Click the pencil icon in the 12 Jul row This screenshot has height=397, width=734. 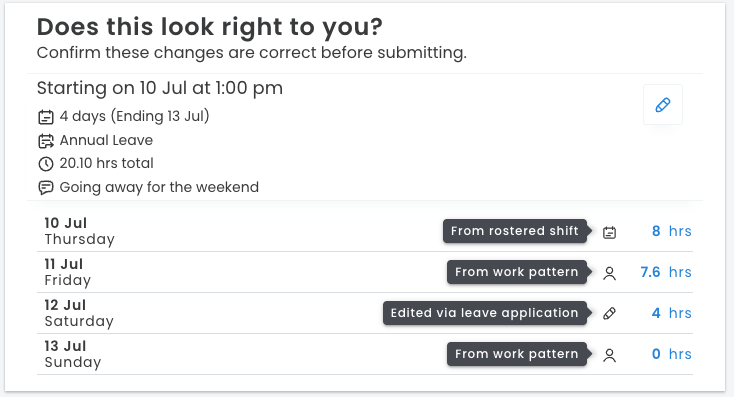[x=609, y=313]
